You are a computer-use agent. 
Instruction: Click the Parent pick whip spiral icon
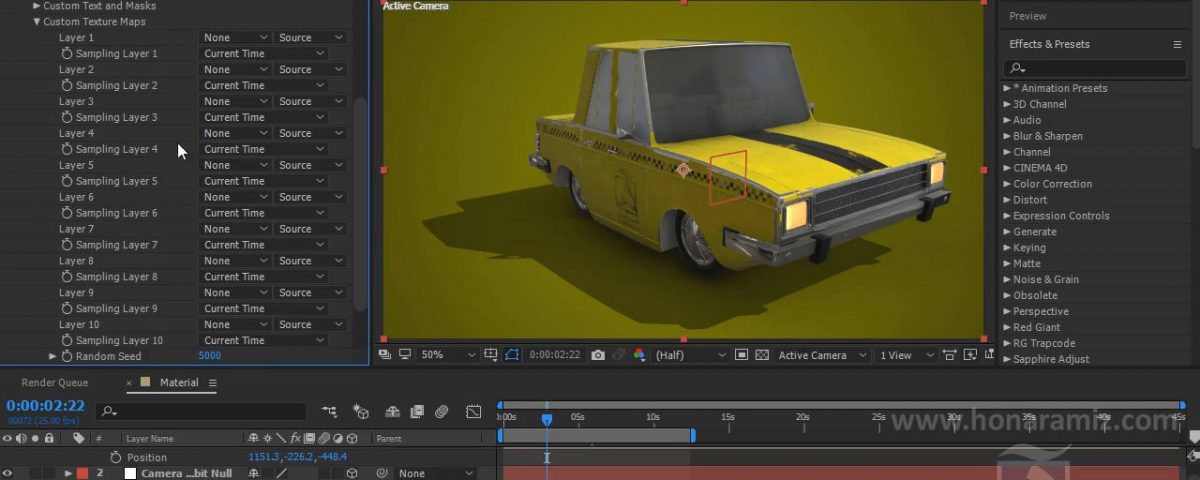(381, 473)
